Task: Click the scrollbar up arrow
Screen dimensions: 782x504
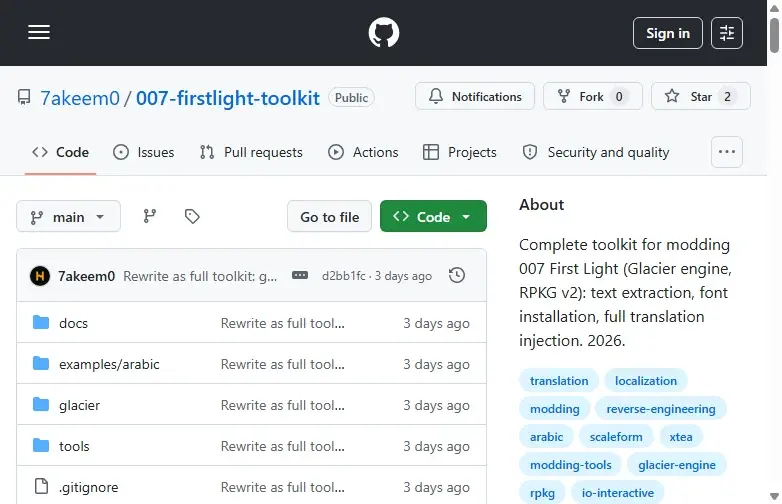Action: 774,7
